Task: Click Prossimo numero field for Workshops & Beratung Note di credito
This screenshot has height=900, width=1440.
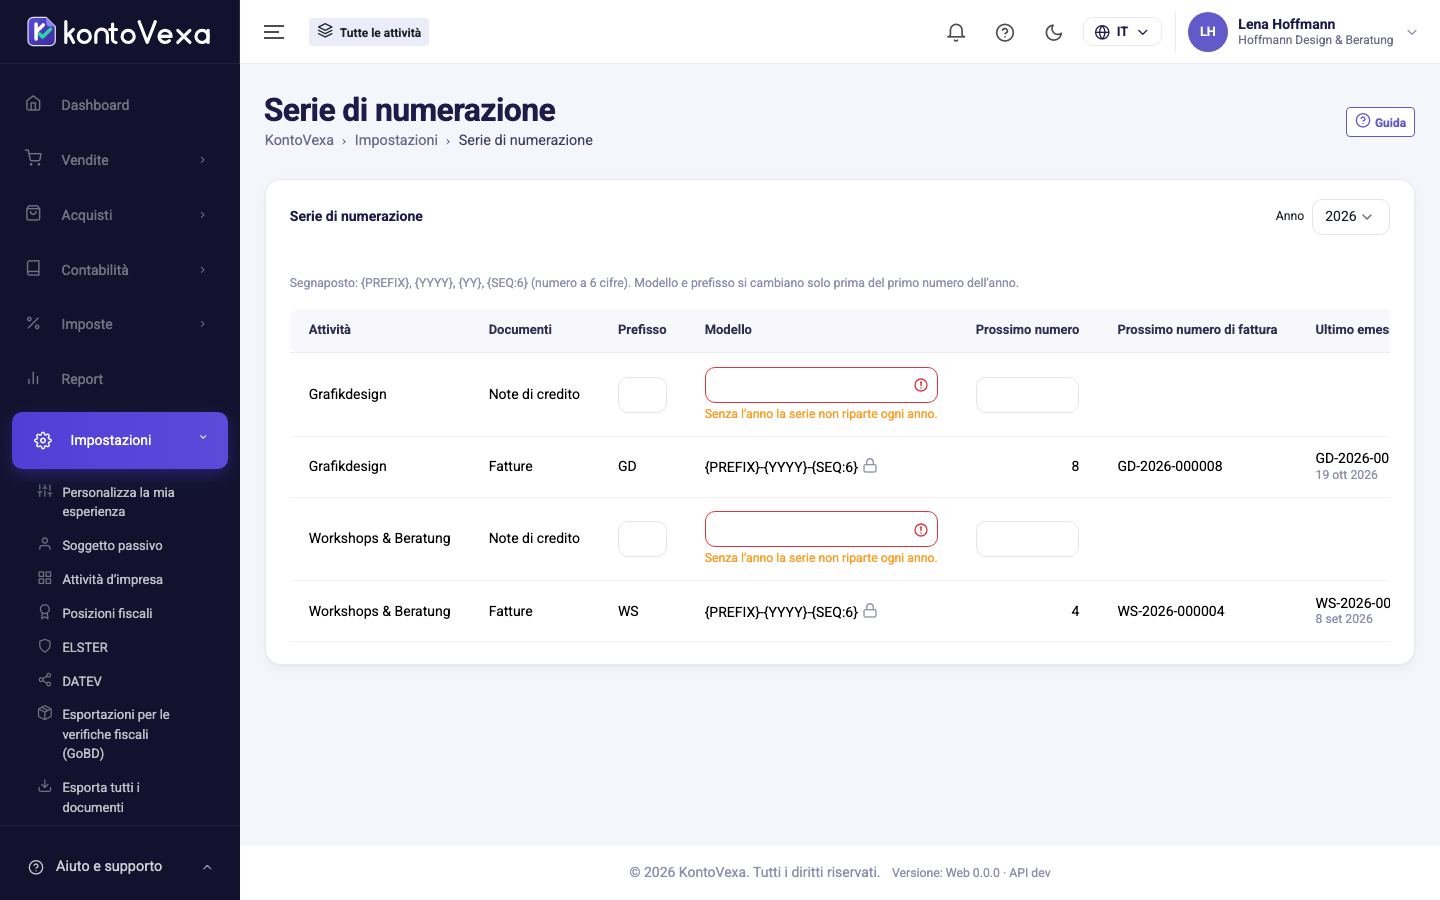Action: click(1027, 539)
